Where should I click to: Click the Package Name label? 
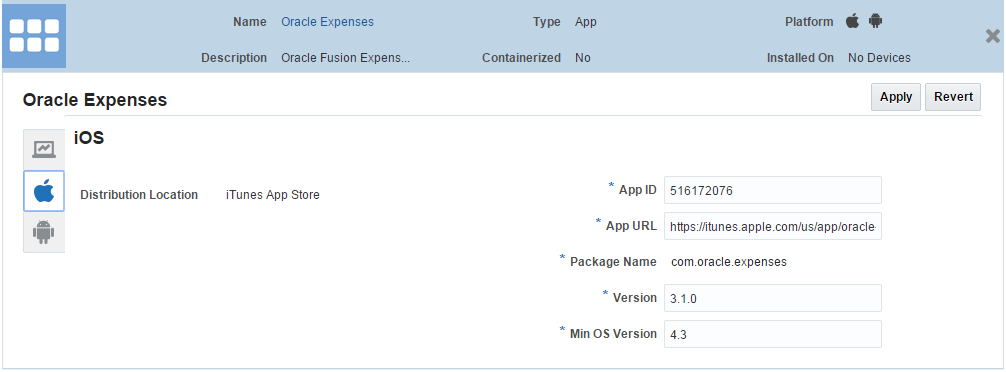pos(613,262)
